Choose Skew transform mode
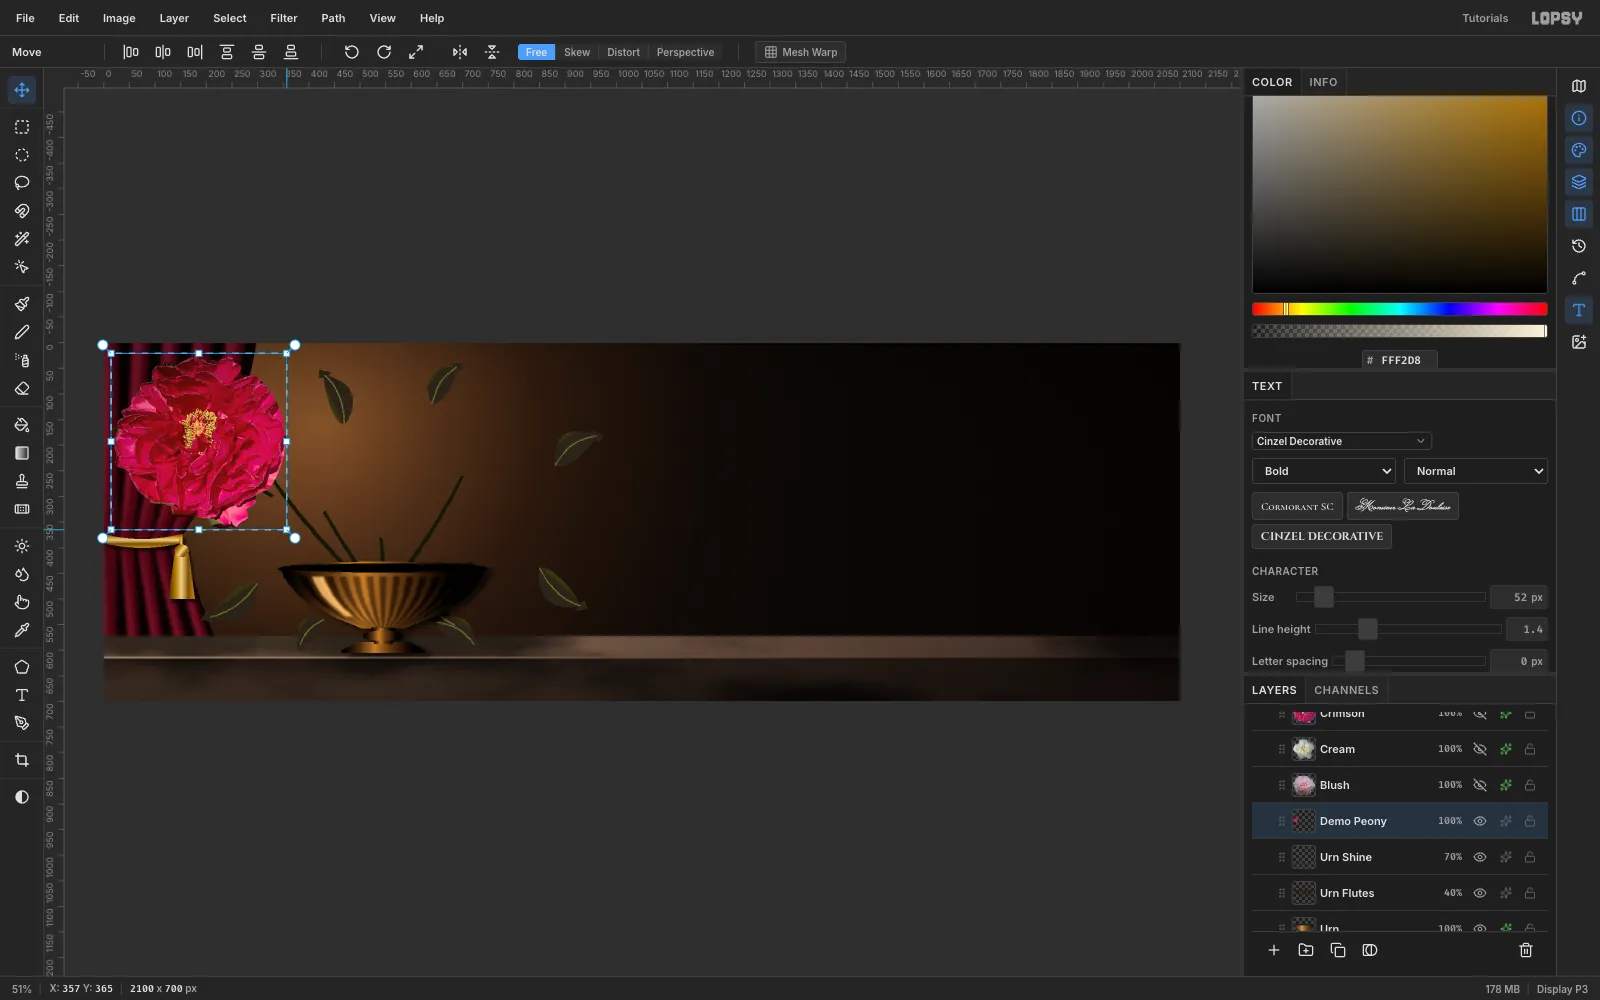 577,52
